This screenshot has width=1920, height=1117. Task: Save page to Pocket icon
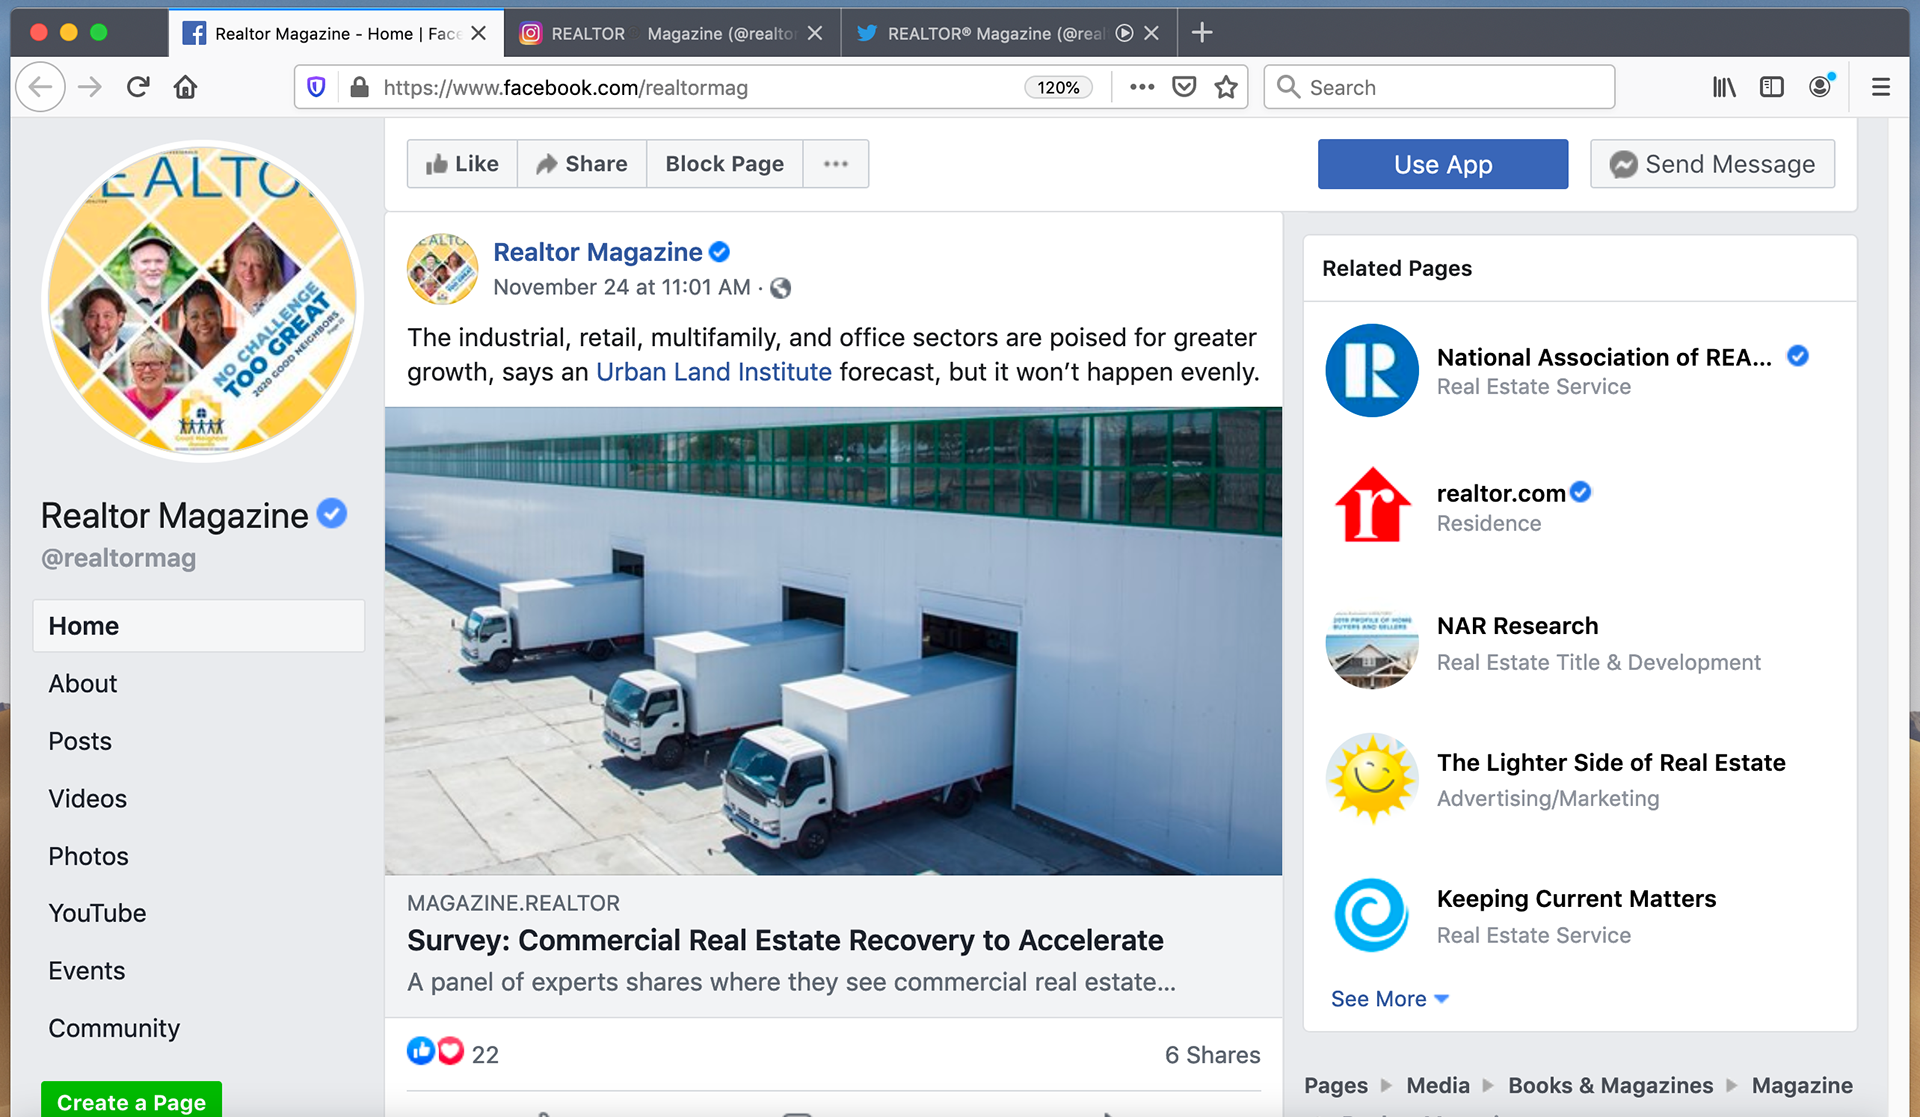click(x=1184, y=87)
